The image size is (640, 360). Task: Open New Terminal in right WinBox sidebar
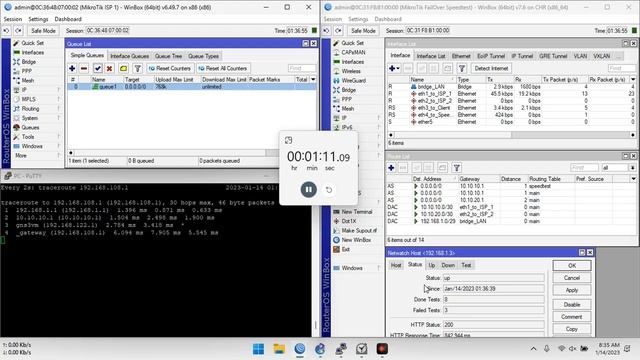point(357,212)
